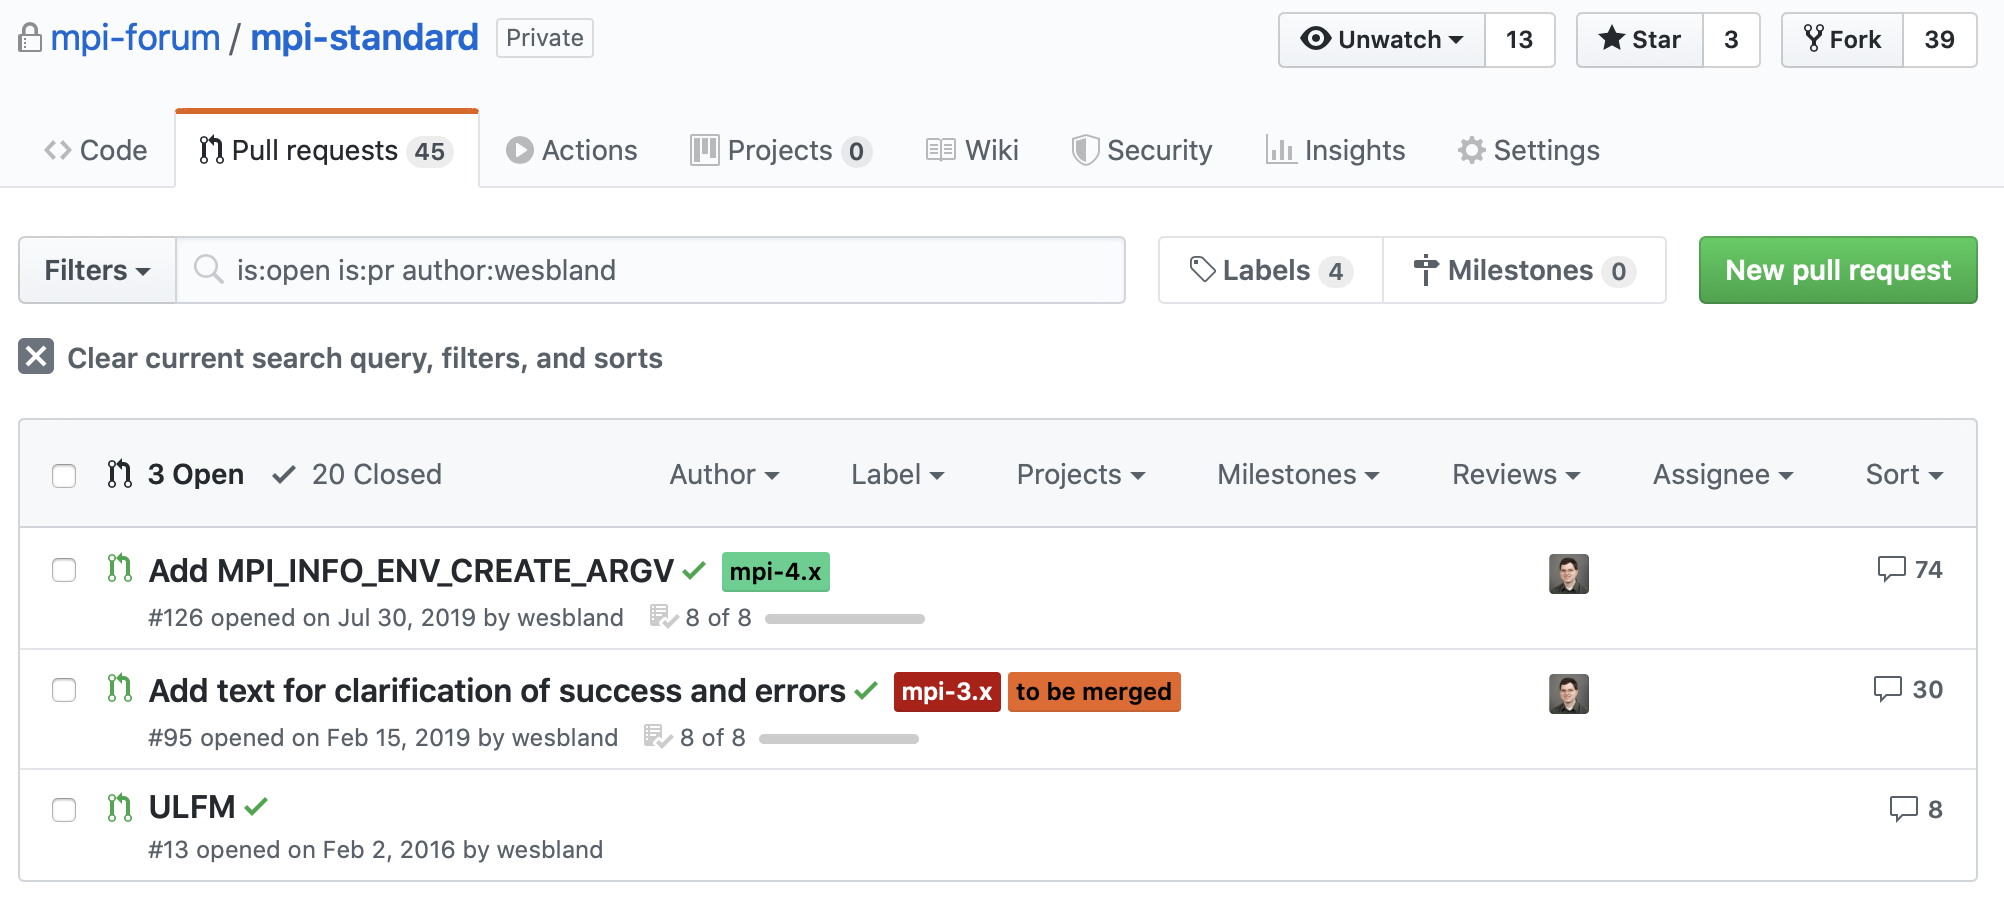Open the Unwatch dropdown
Viewport: 2004px width, 914px height.
[x=1381, y=40]
